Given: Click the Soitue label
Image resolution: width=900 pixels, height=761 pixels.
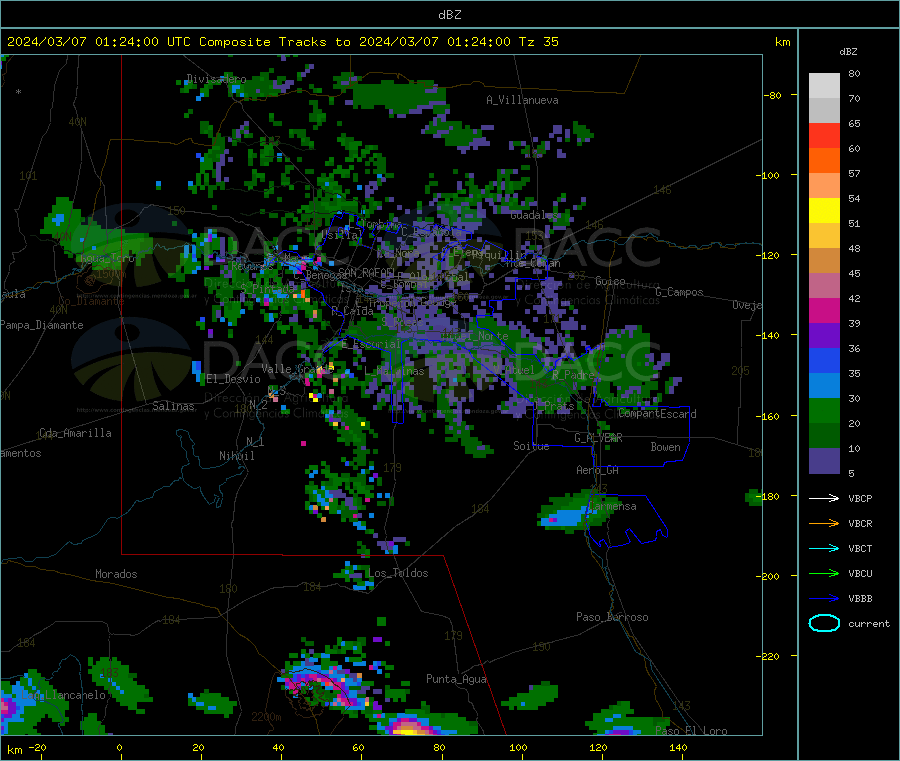Looking at the screenshot, I should pos(531,446).
